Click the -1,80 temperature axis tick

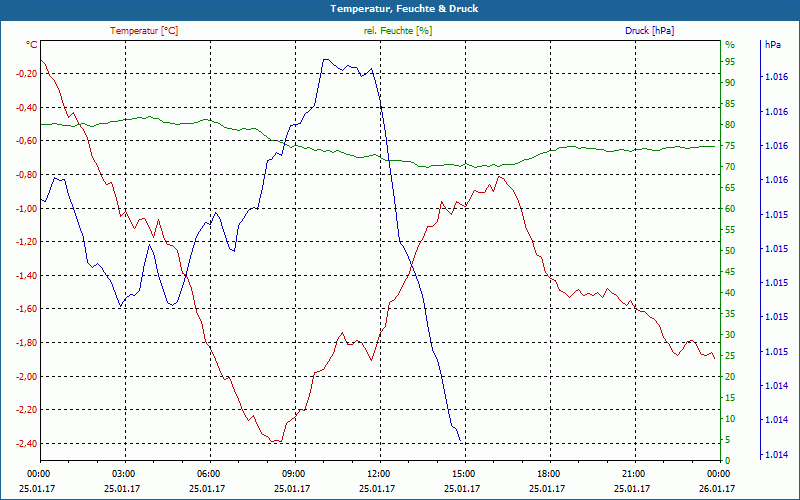27,342
